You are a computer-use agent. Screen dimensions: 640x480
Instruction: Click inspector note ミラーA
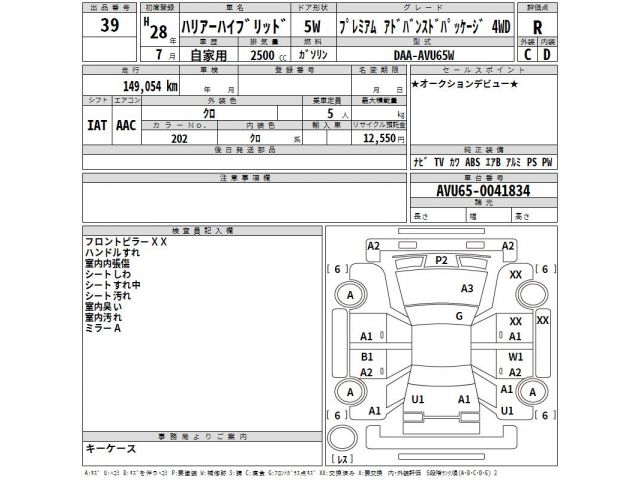[x=103, y=328]
